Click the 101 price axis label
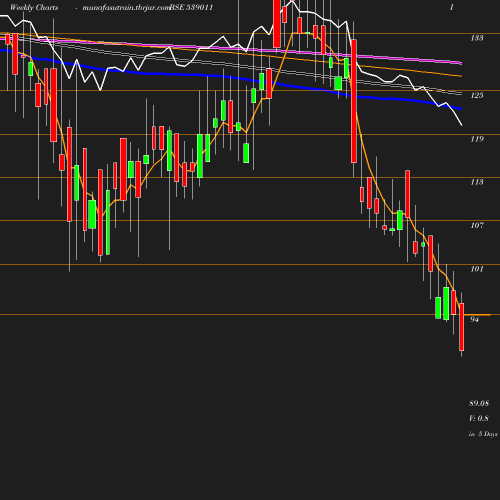This screenshot has height=500, width=500. tap(477, 269)
